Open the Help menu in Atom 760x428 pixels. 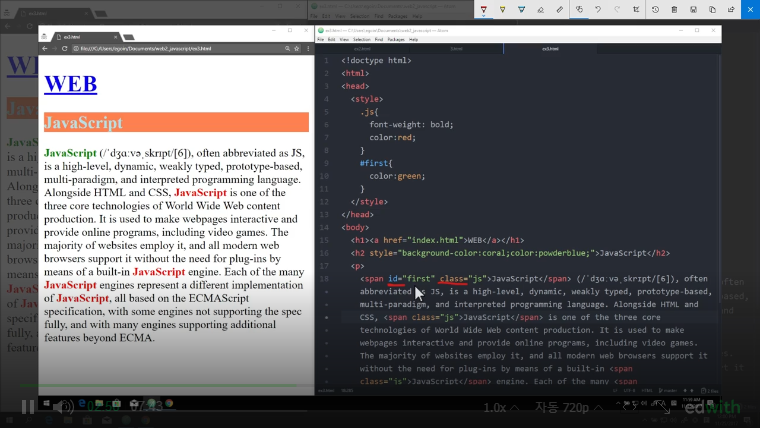[x=413, y=39]
